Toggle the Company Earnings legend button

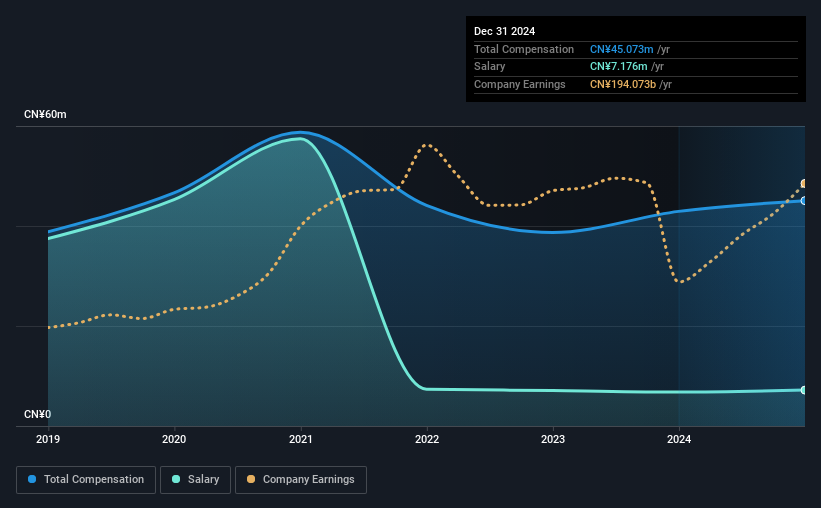(x=301, y=480)
